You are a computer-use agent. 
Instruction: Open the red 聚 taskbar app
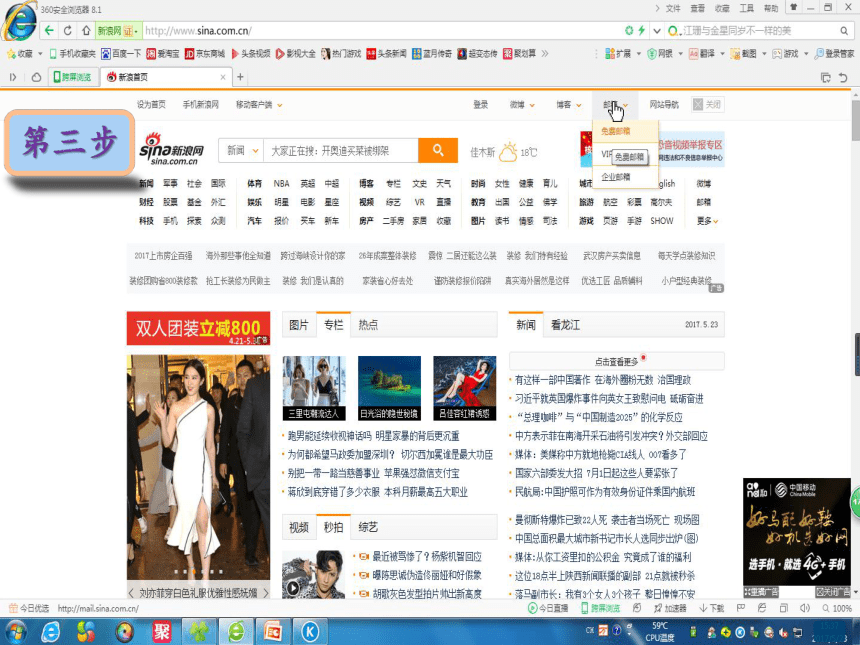tap(162, 632)
